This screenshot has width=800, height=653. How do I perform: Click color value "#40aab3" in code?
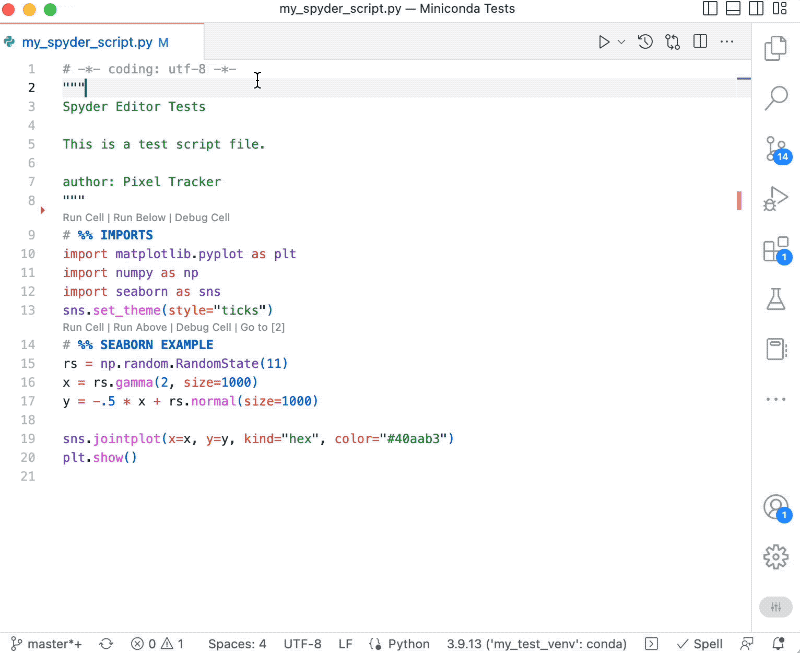tap(413, 439)
